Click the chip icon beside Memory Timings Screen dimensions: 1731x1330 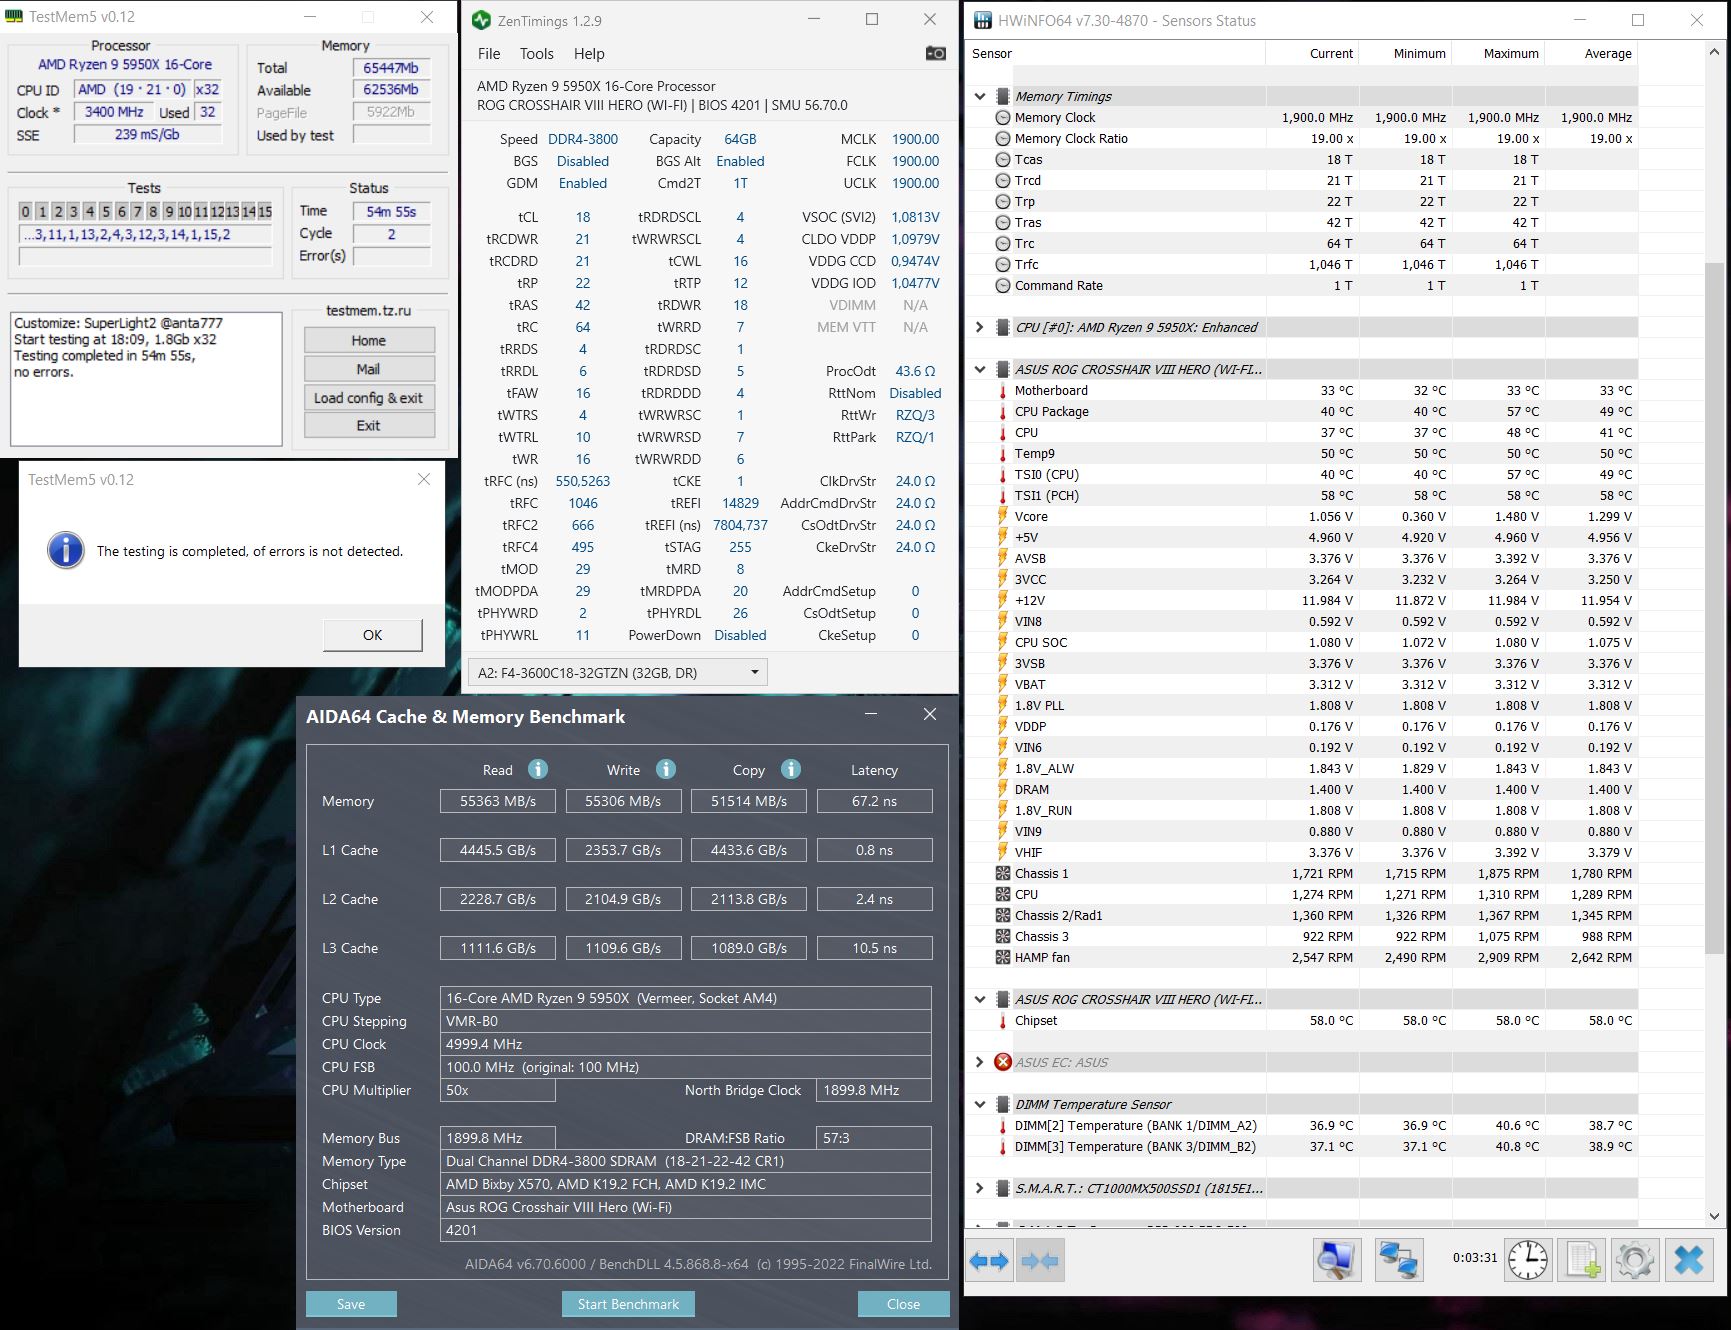pyautogui.click(x=1003, y=96)
